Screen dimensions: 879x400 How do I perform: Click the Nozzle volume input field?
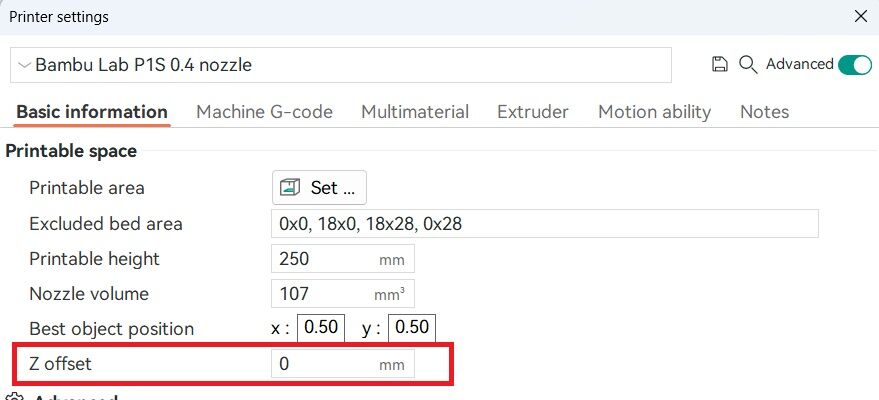tap(343, 294)
